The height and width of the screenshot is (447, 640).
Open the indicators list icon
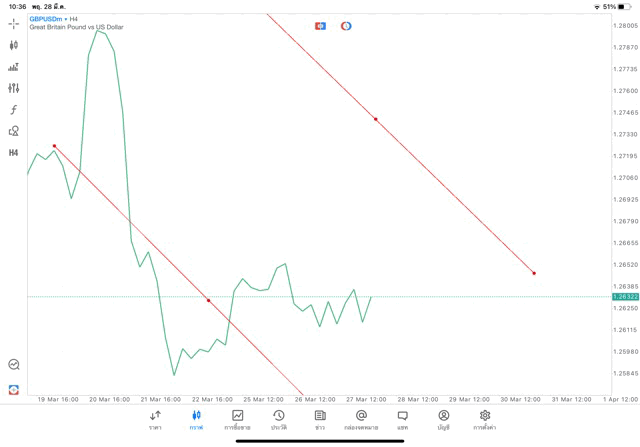tap(13, 67)
